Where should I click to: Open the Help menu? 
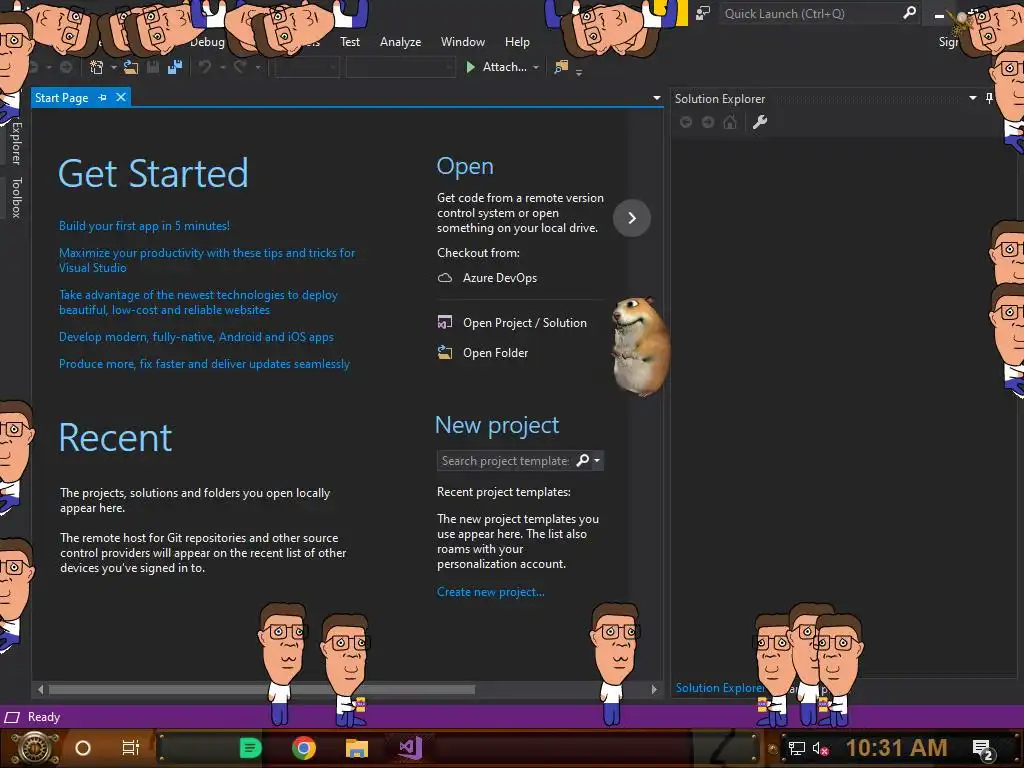[x=517, y=42]
